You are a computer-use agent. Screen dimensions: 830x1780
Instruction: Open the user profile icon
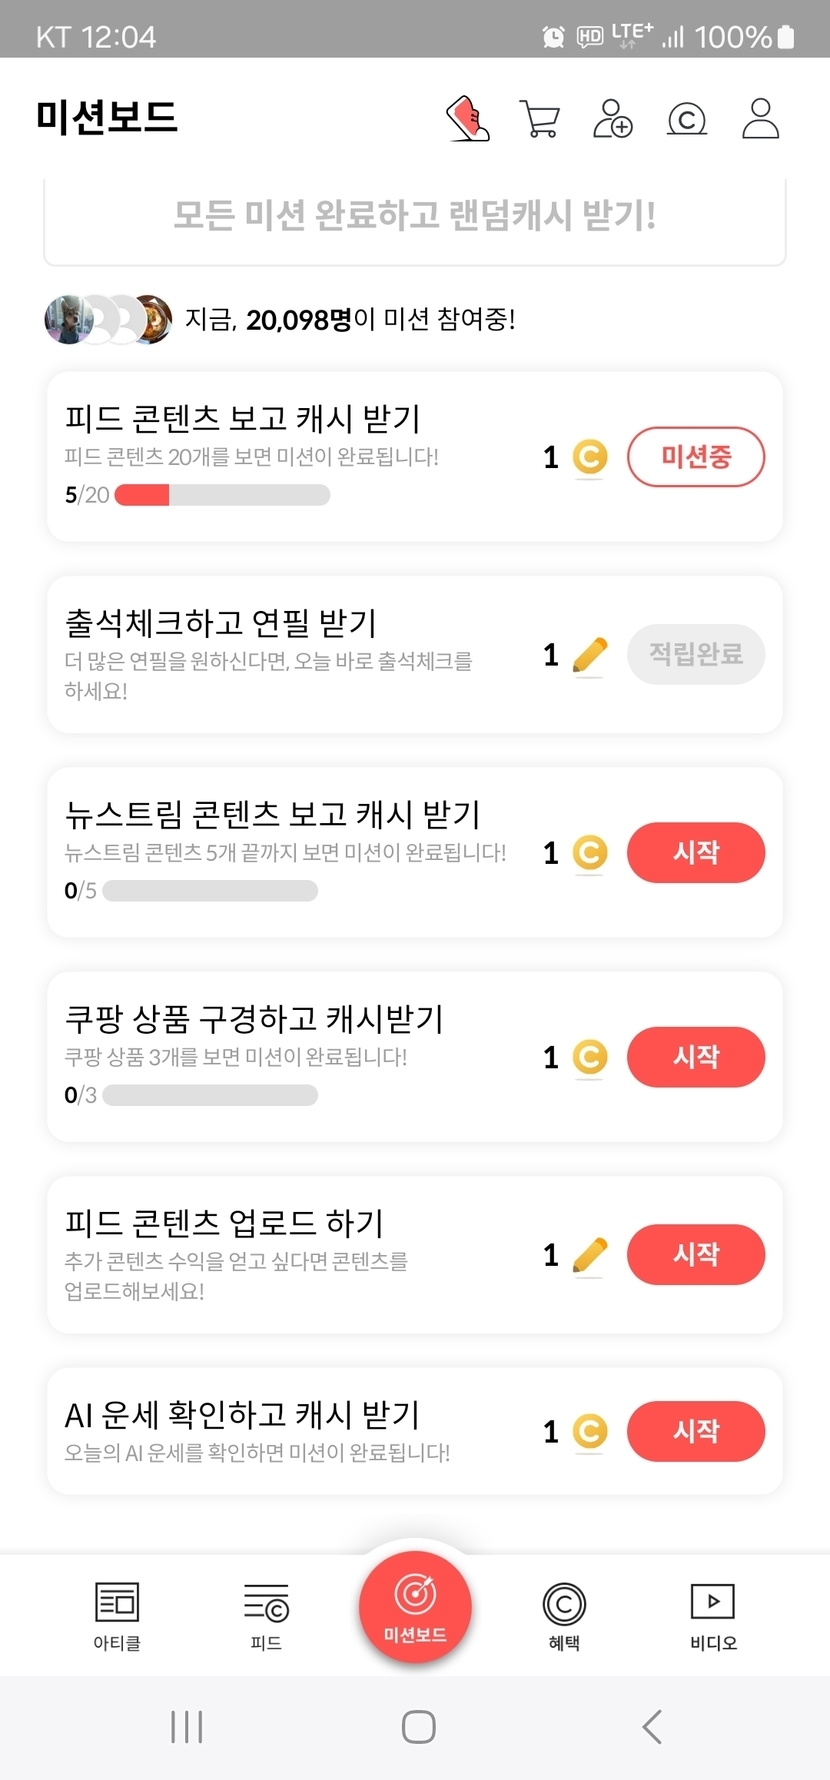point(760,119)
